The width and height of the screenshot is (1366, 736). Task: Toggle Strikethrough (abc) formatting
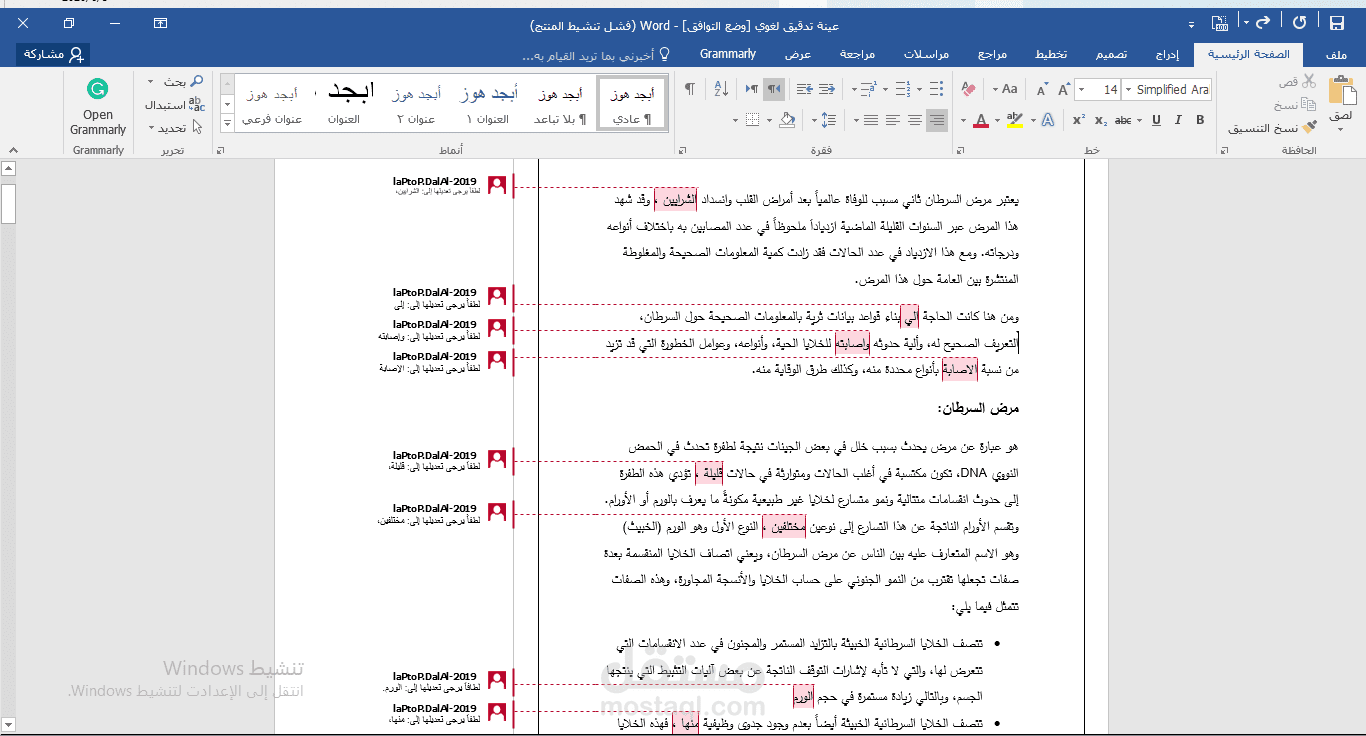(x=1122, y=120)
